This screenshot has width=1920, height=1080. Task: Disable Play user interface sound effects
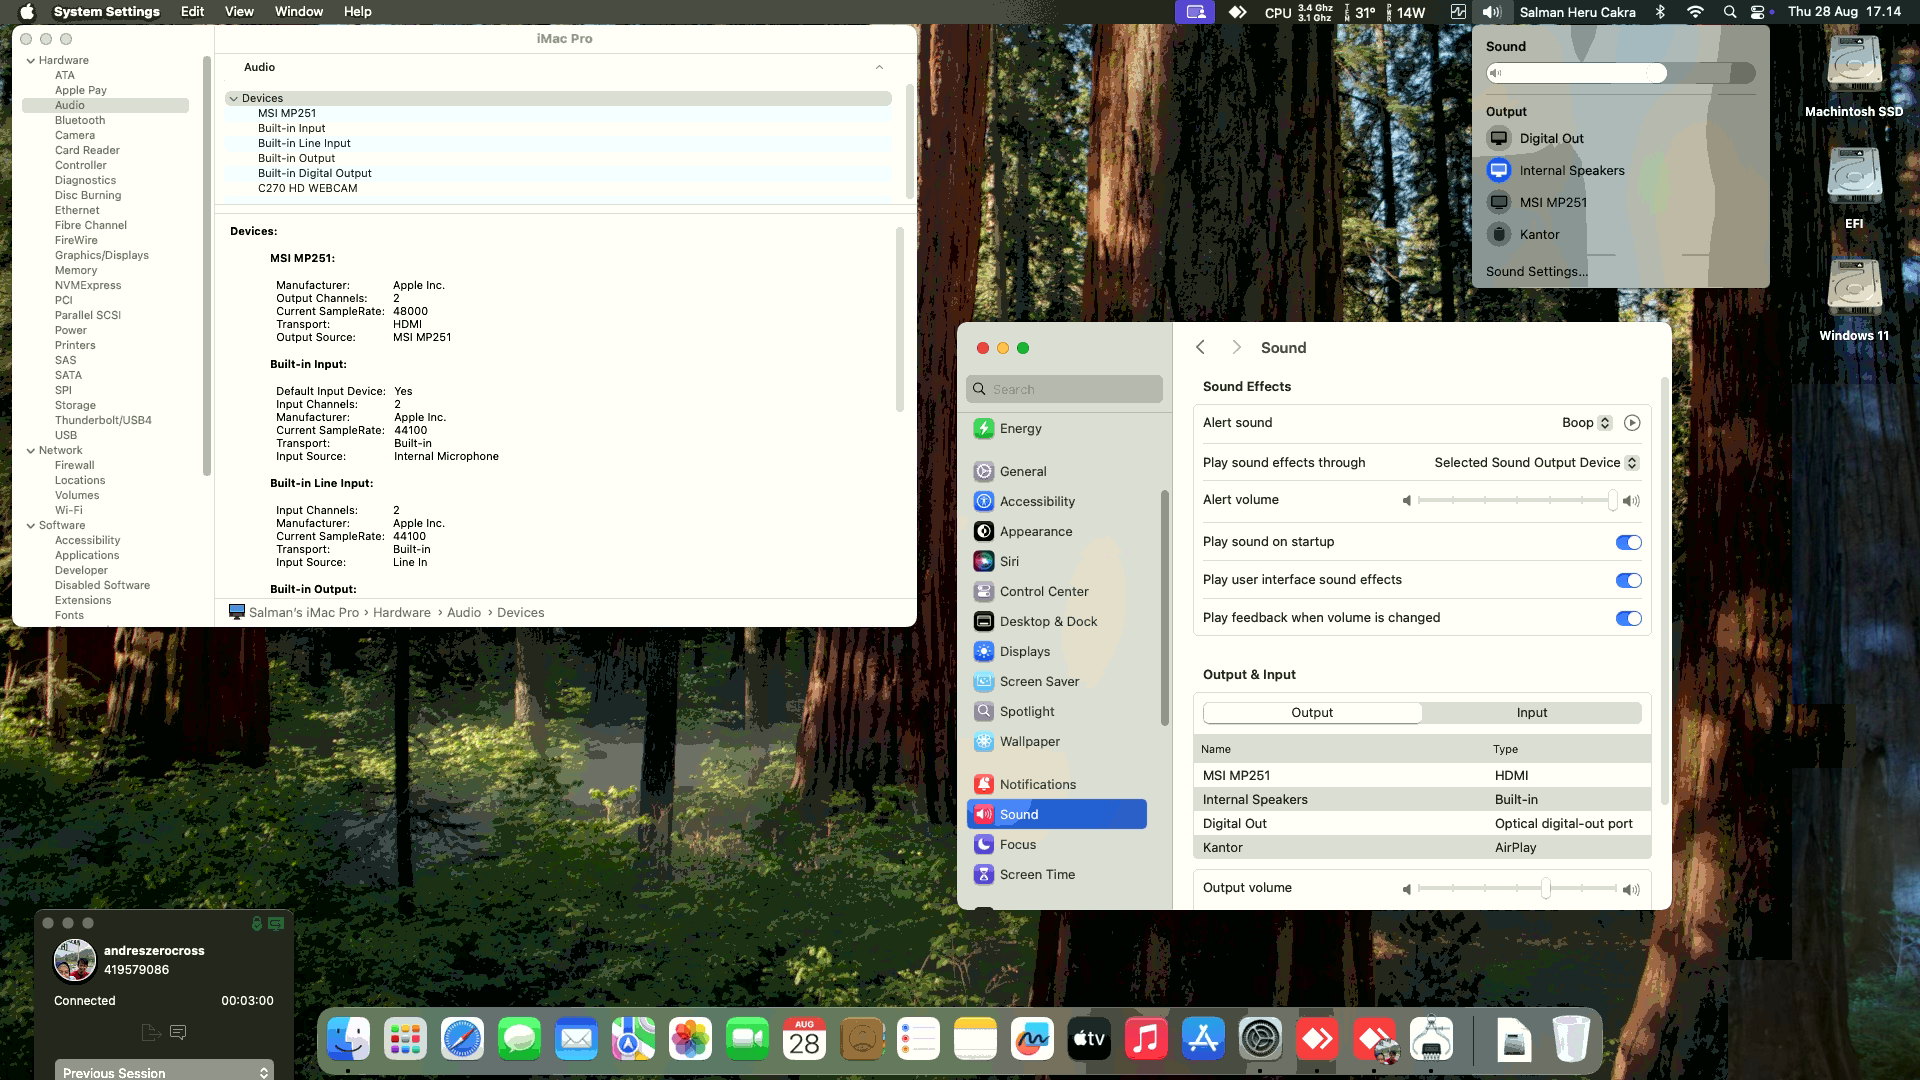coord(1628,580)
